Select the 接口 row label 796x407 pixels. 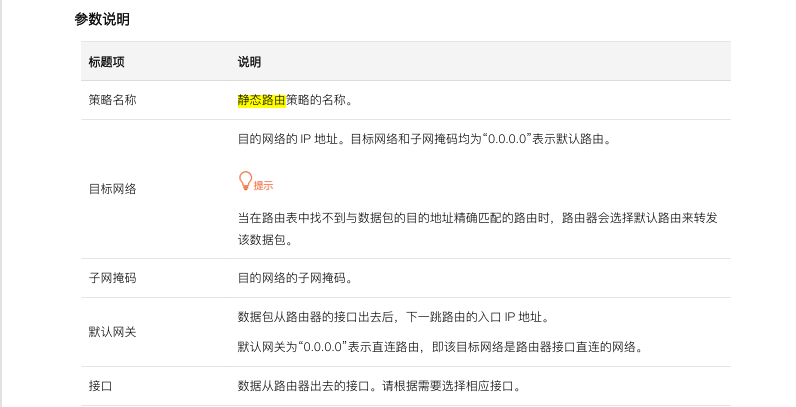(100, 385)
